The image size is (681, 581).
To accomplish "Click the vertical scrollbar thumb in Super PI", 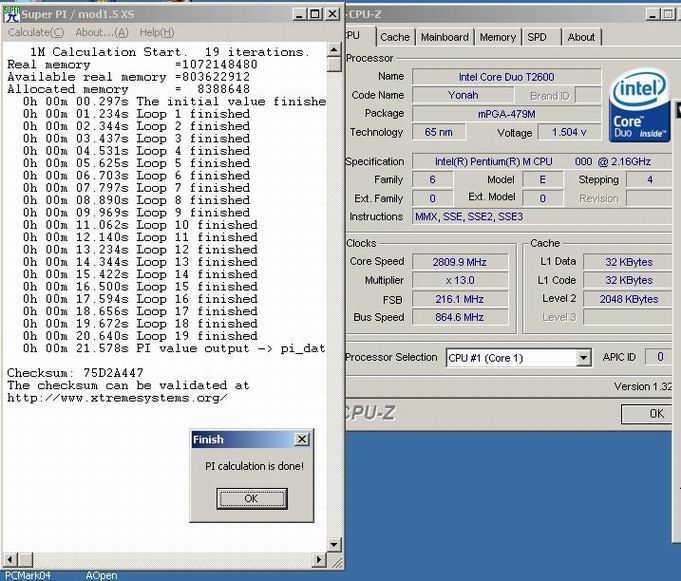I will point(334,64).
